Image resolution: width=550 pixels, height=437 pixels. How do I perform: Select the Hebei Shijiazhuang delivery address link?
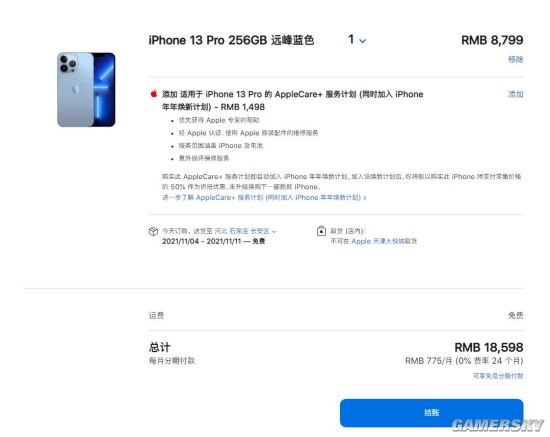point(242,231)
